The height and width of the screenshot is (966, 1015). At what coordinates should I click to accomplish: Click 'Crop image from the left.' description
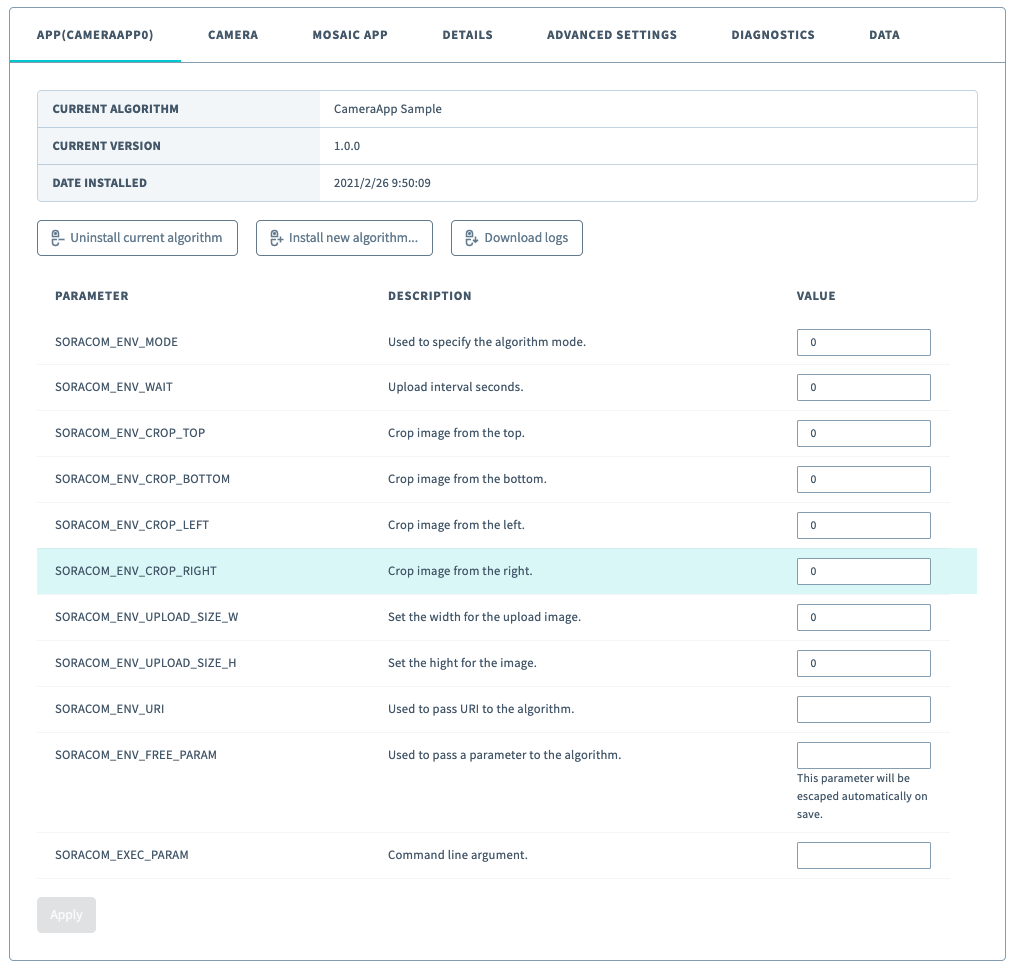click(456, 524)
